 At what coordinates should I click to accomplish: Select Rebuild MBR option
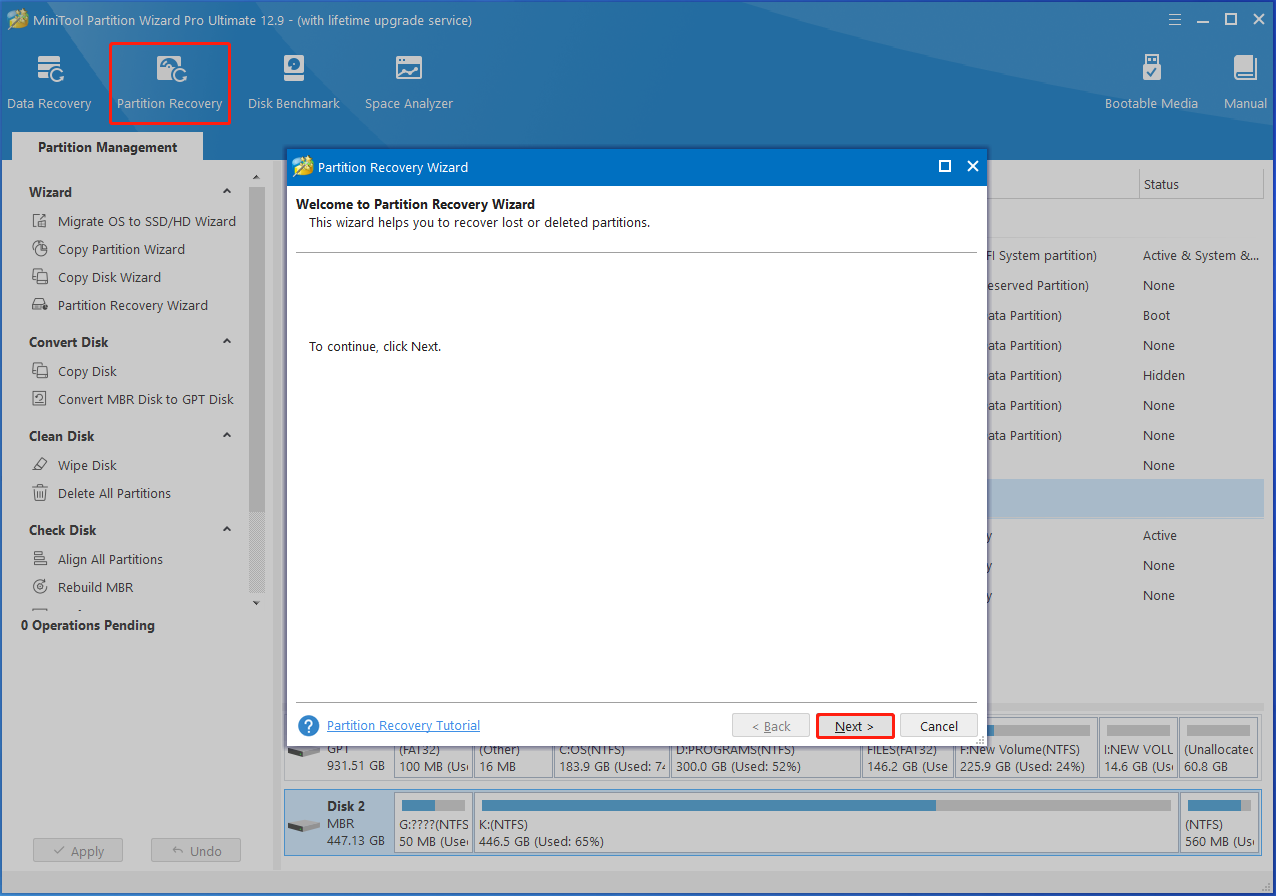(x=95, y=587)
